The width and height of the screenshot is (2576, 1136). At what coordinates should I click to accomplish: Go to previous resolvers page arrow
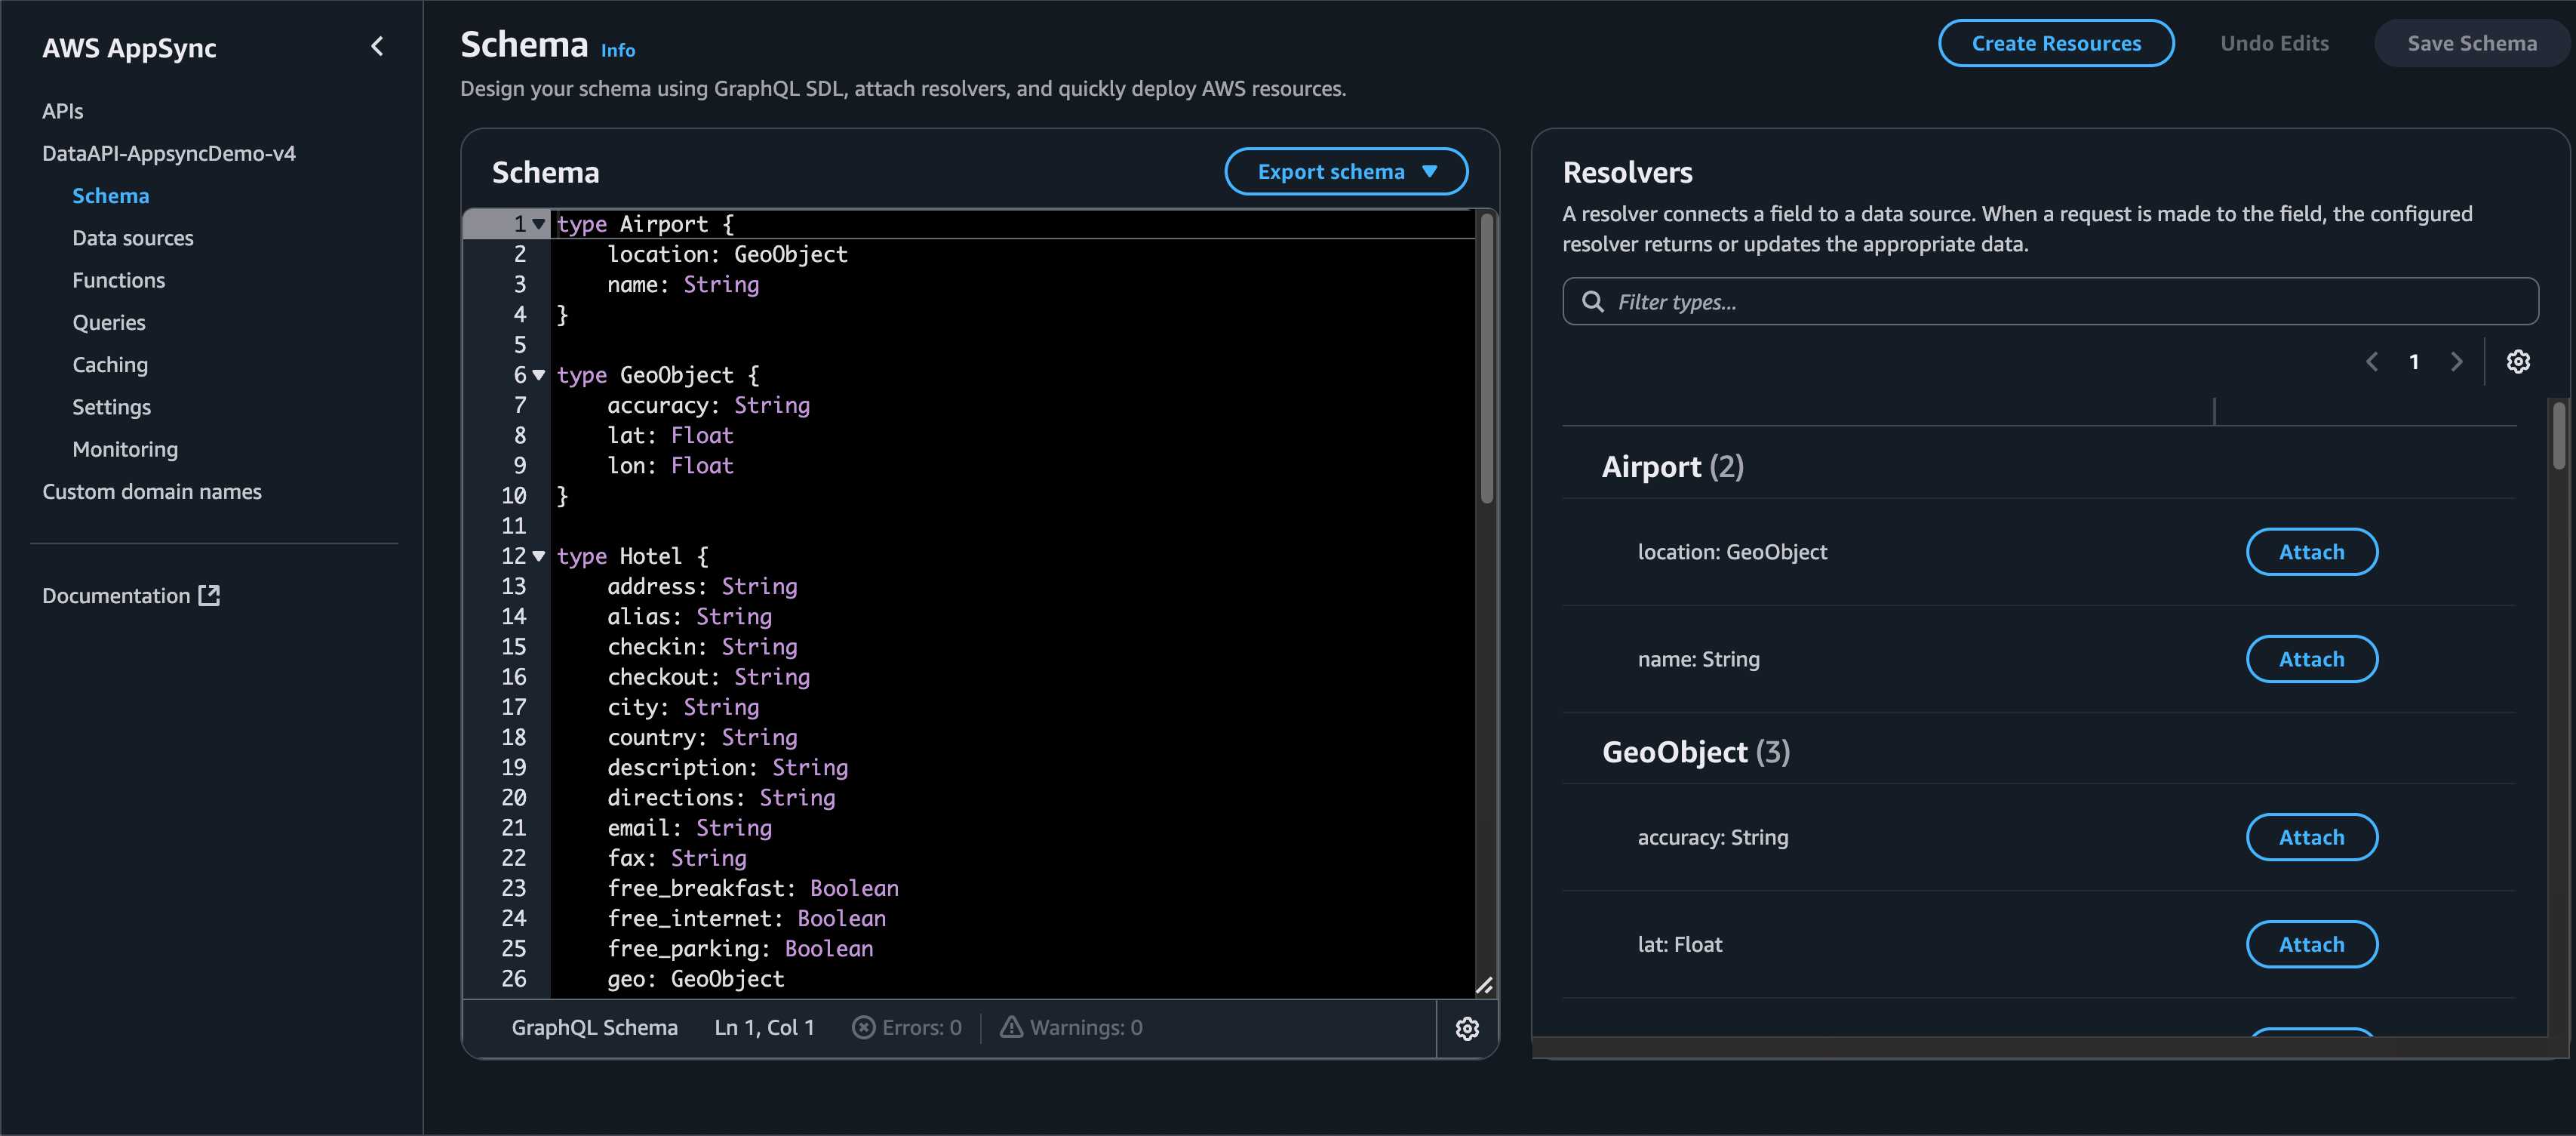point(2372,362)
